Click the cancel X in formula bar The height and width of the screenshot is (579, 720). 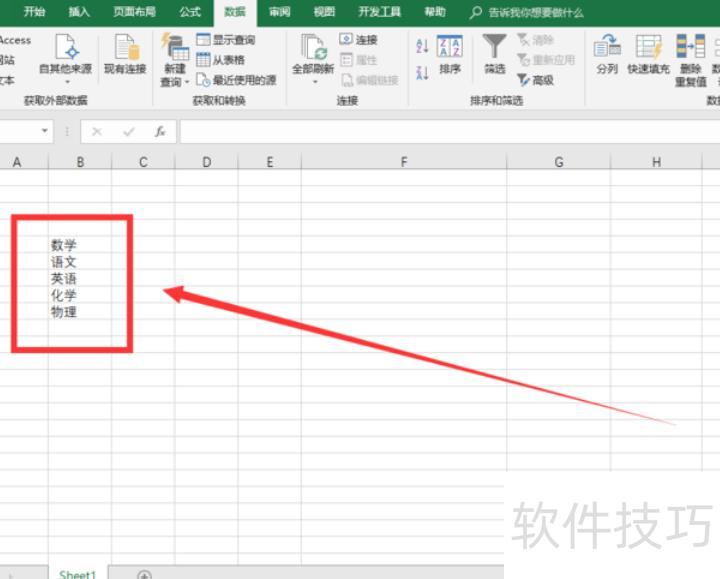[97, 132]
